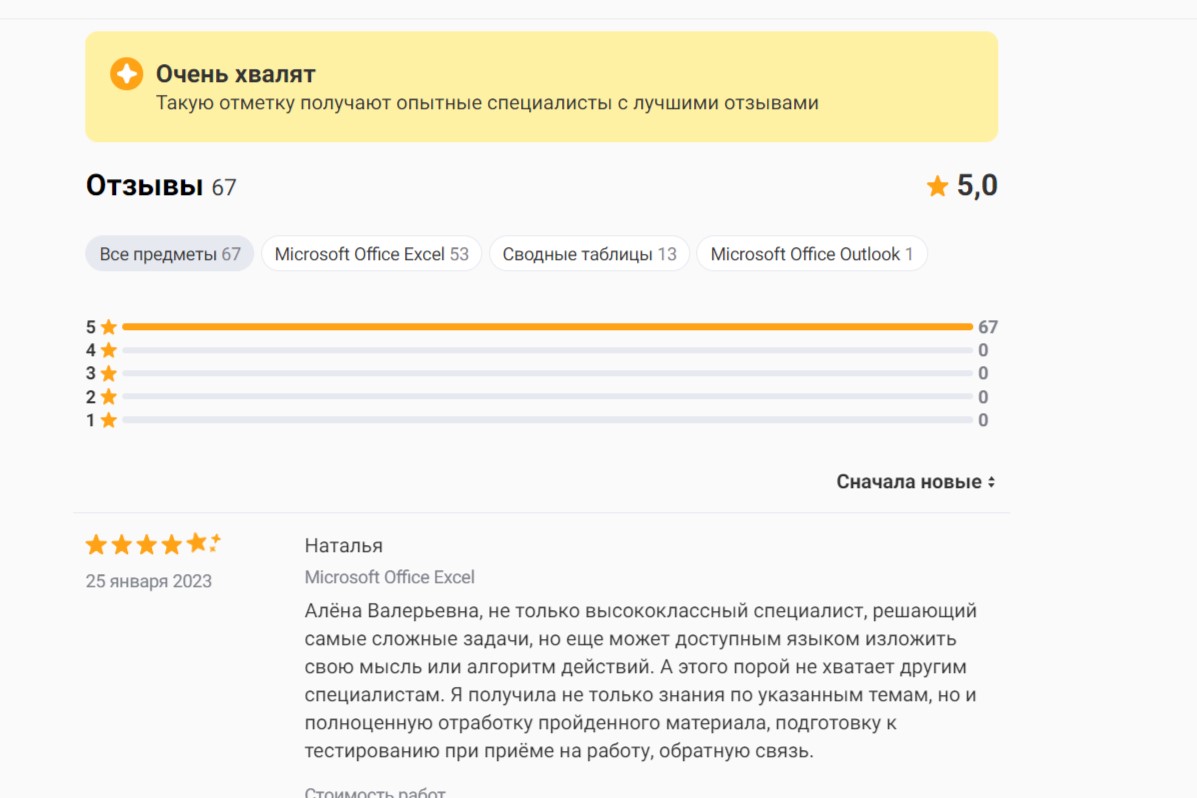Filter reviews by Microsoft Office Outlook
Screen dimensions: 1197x798
811,254
